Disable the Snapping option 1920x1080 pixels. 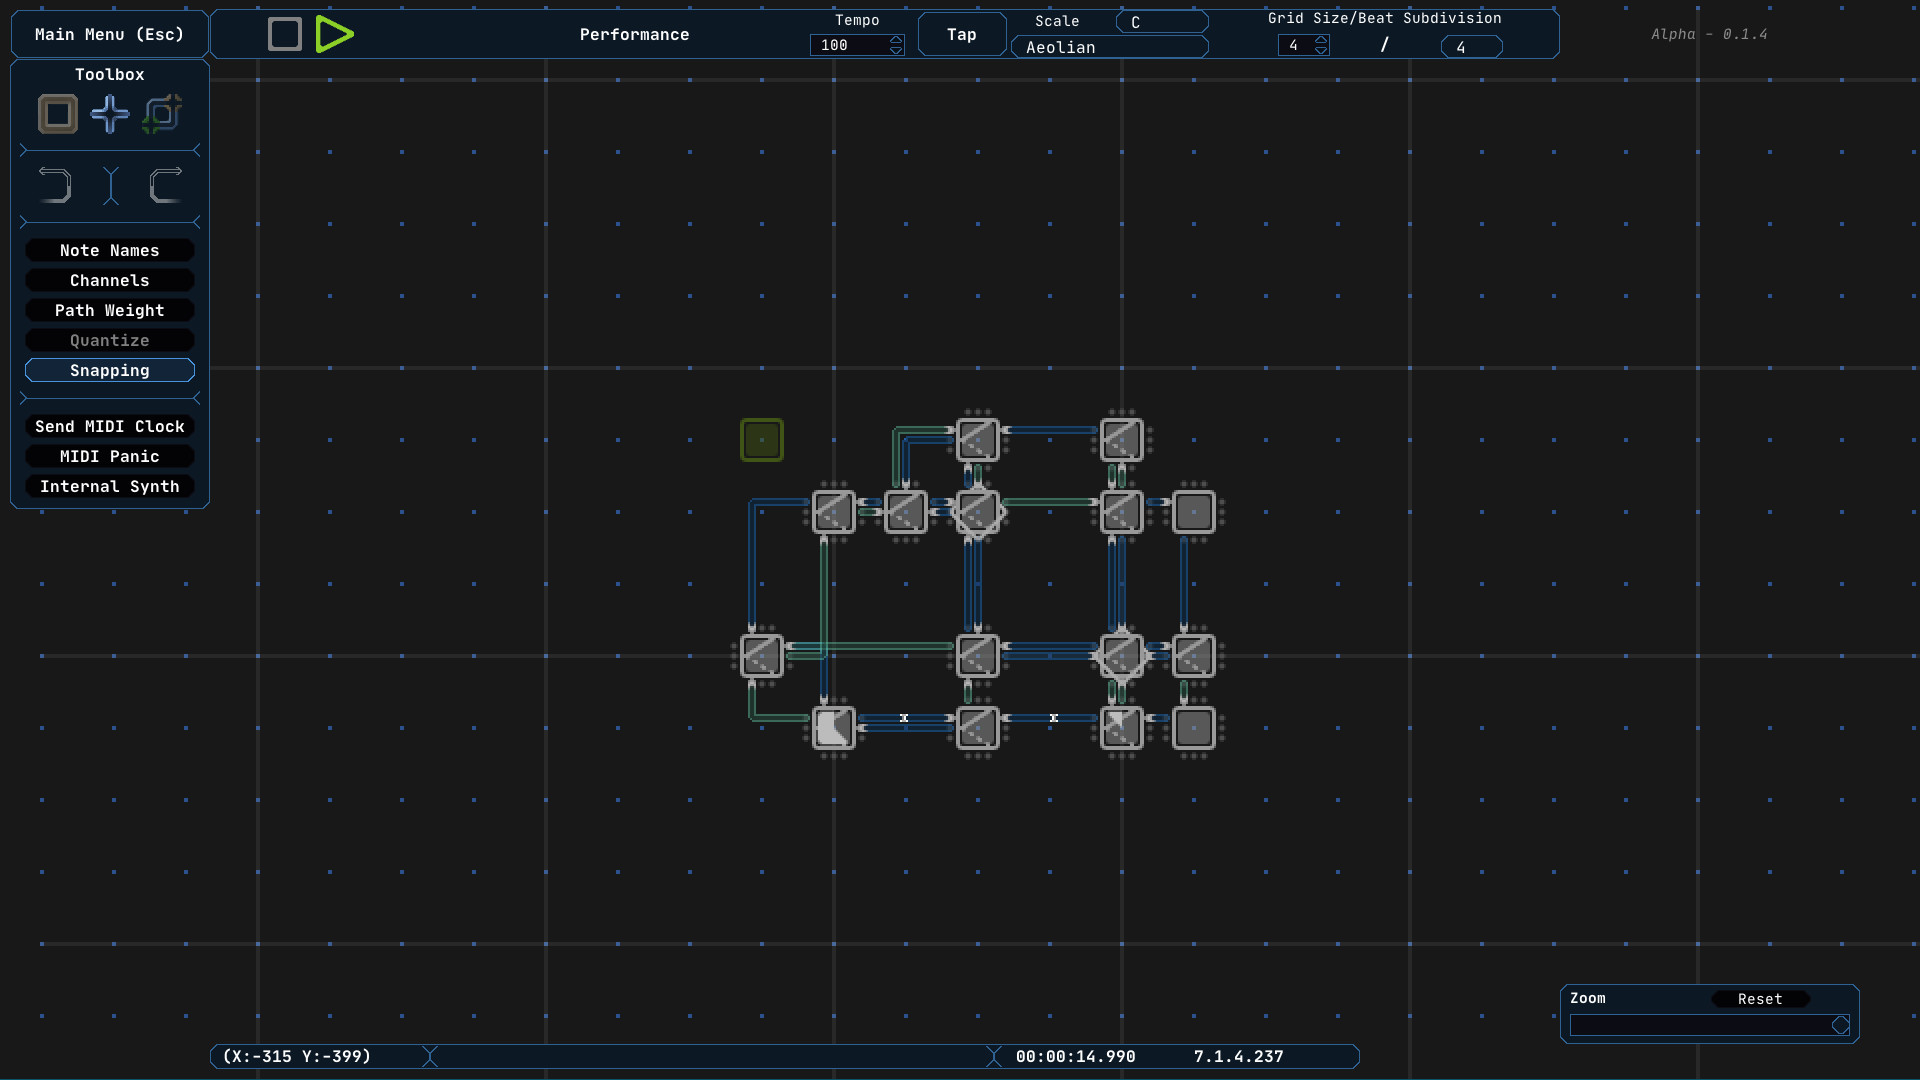(x=110, y=371)
